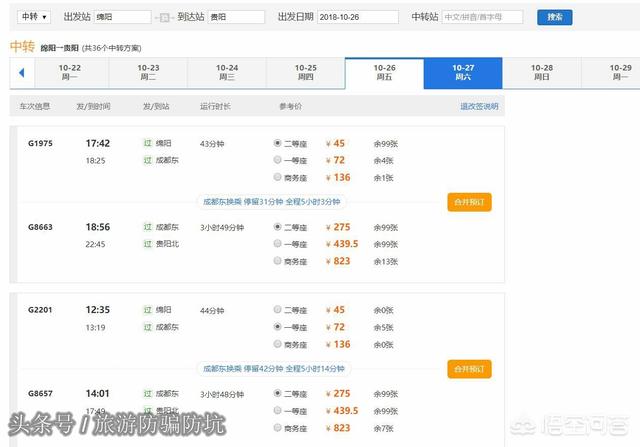Screen dimensions: 640x447
Task: Choose 一等座 ¥439.5 radio for train G8663
Action: tap(277, 243)
